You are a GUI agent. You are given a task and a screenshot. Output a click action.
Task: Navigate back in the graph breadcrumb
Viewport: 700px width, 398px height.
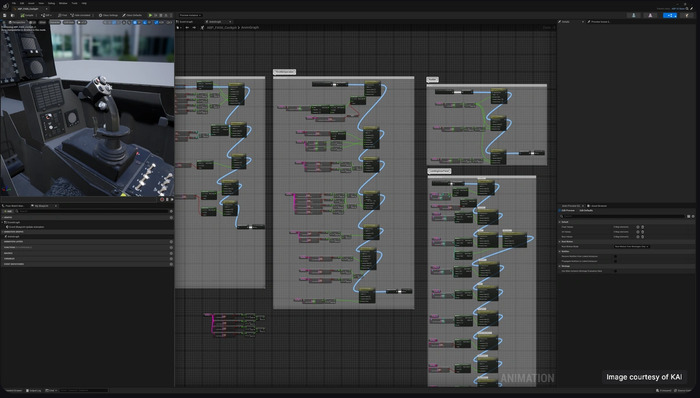[187, 28]
